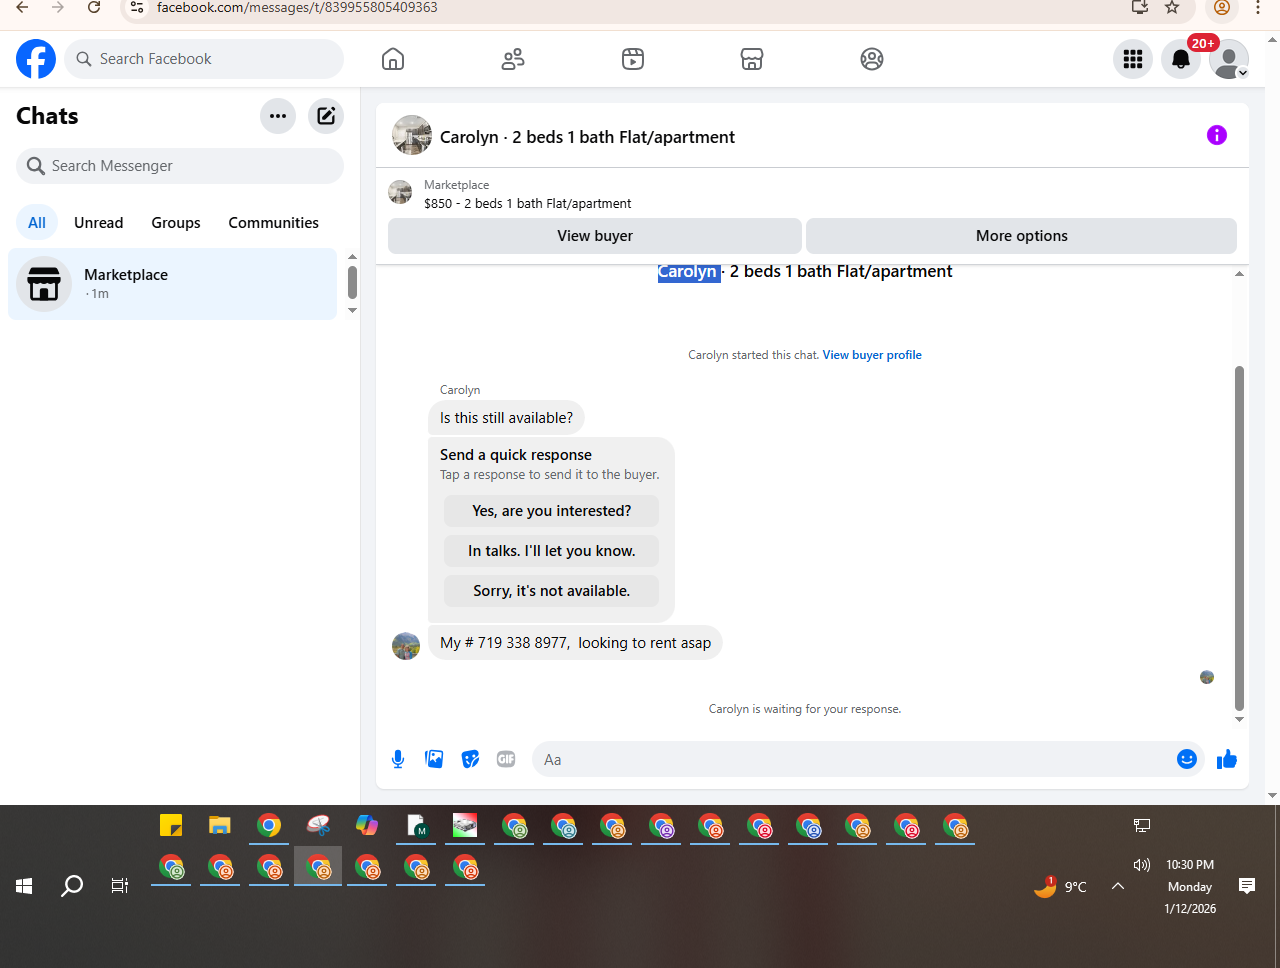The width and height of the screenshot is (1280, 968).
Task: Open Chrome three-dot menu
Action: (1258, 7)
